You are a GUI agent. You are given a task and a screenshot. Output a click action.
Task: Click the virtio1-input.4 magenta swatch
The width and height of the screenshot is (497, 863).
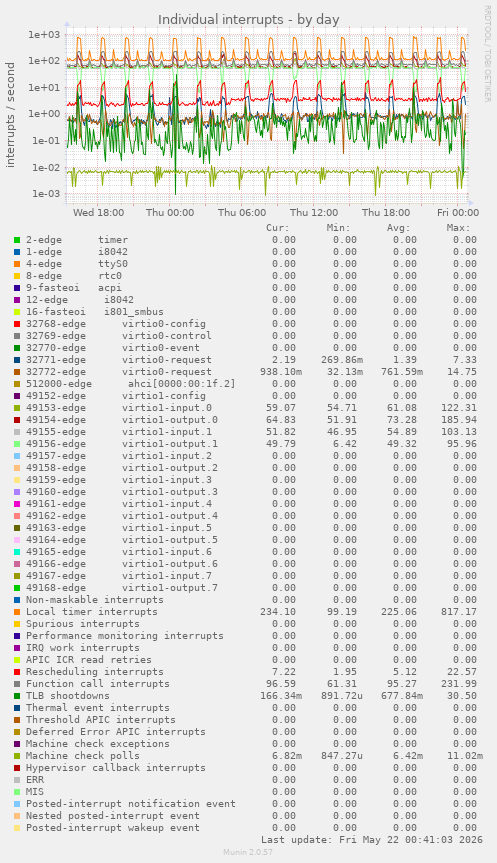17,504
